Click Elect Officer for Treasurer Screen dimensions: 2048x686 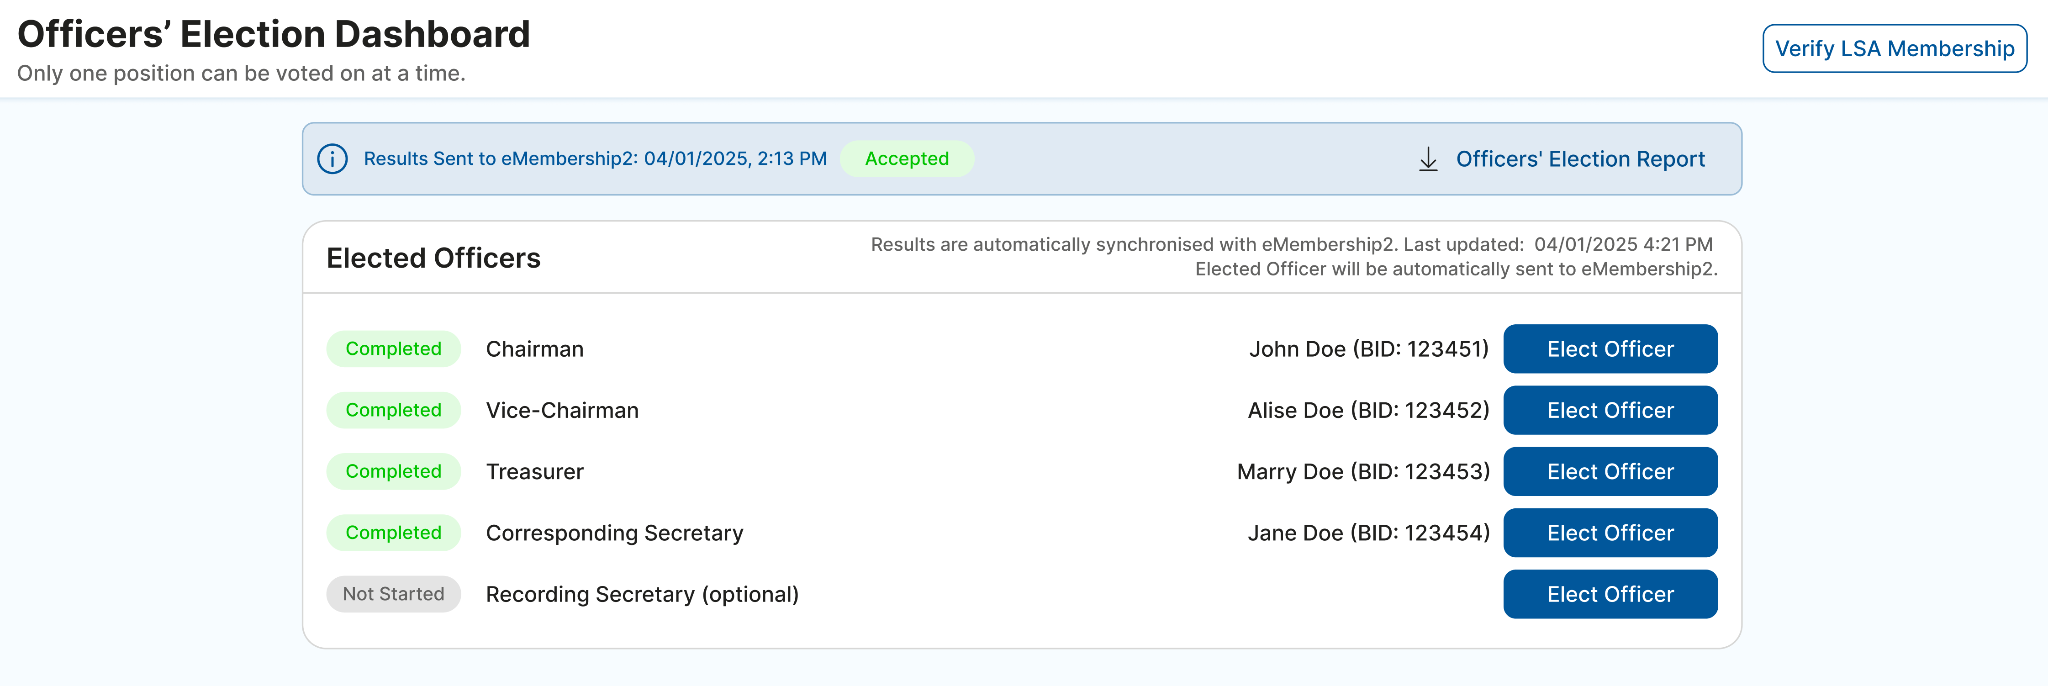pyautogui.click(x=1610, y=472)
